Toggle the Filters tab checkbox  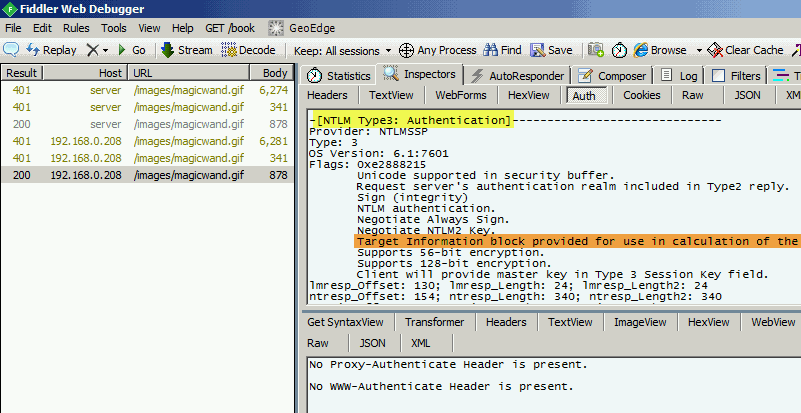pos(718,75)
